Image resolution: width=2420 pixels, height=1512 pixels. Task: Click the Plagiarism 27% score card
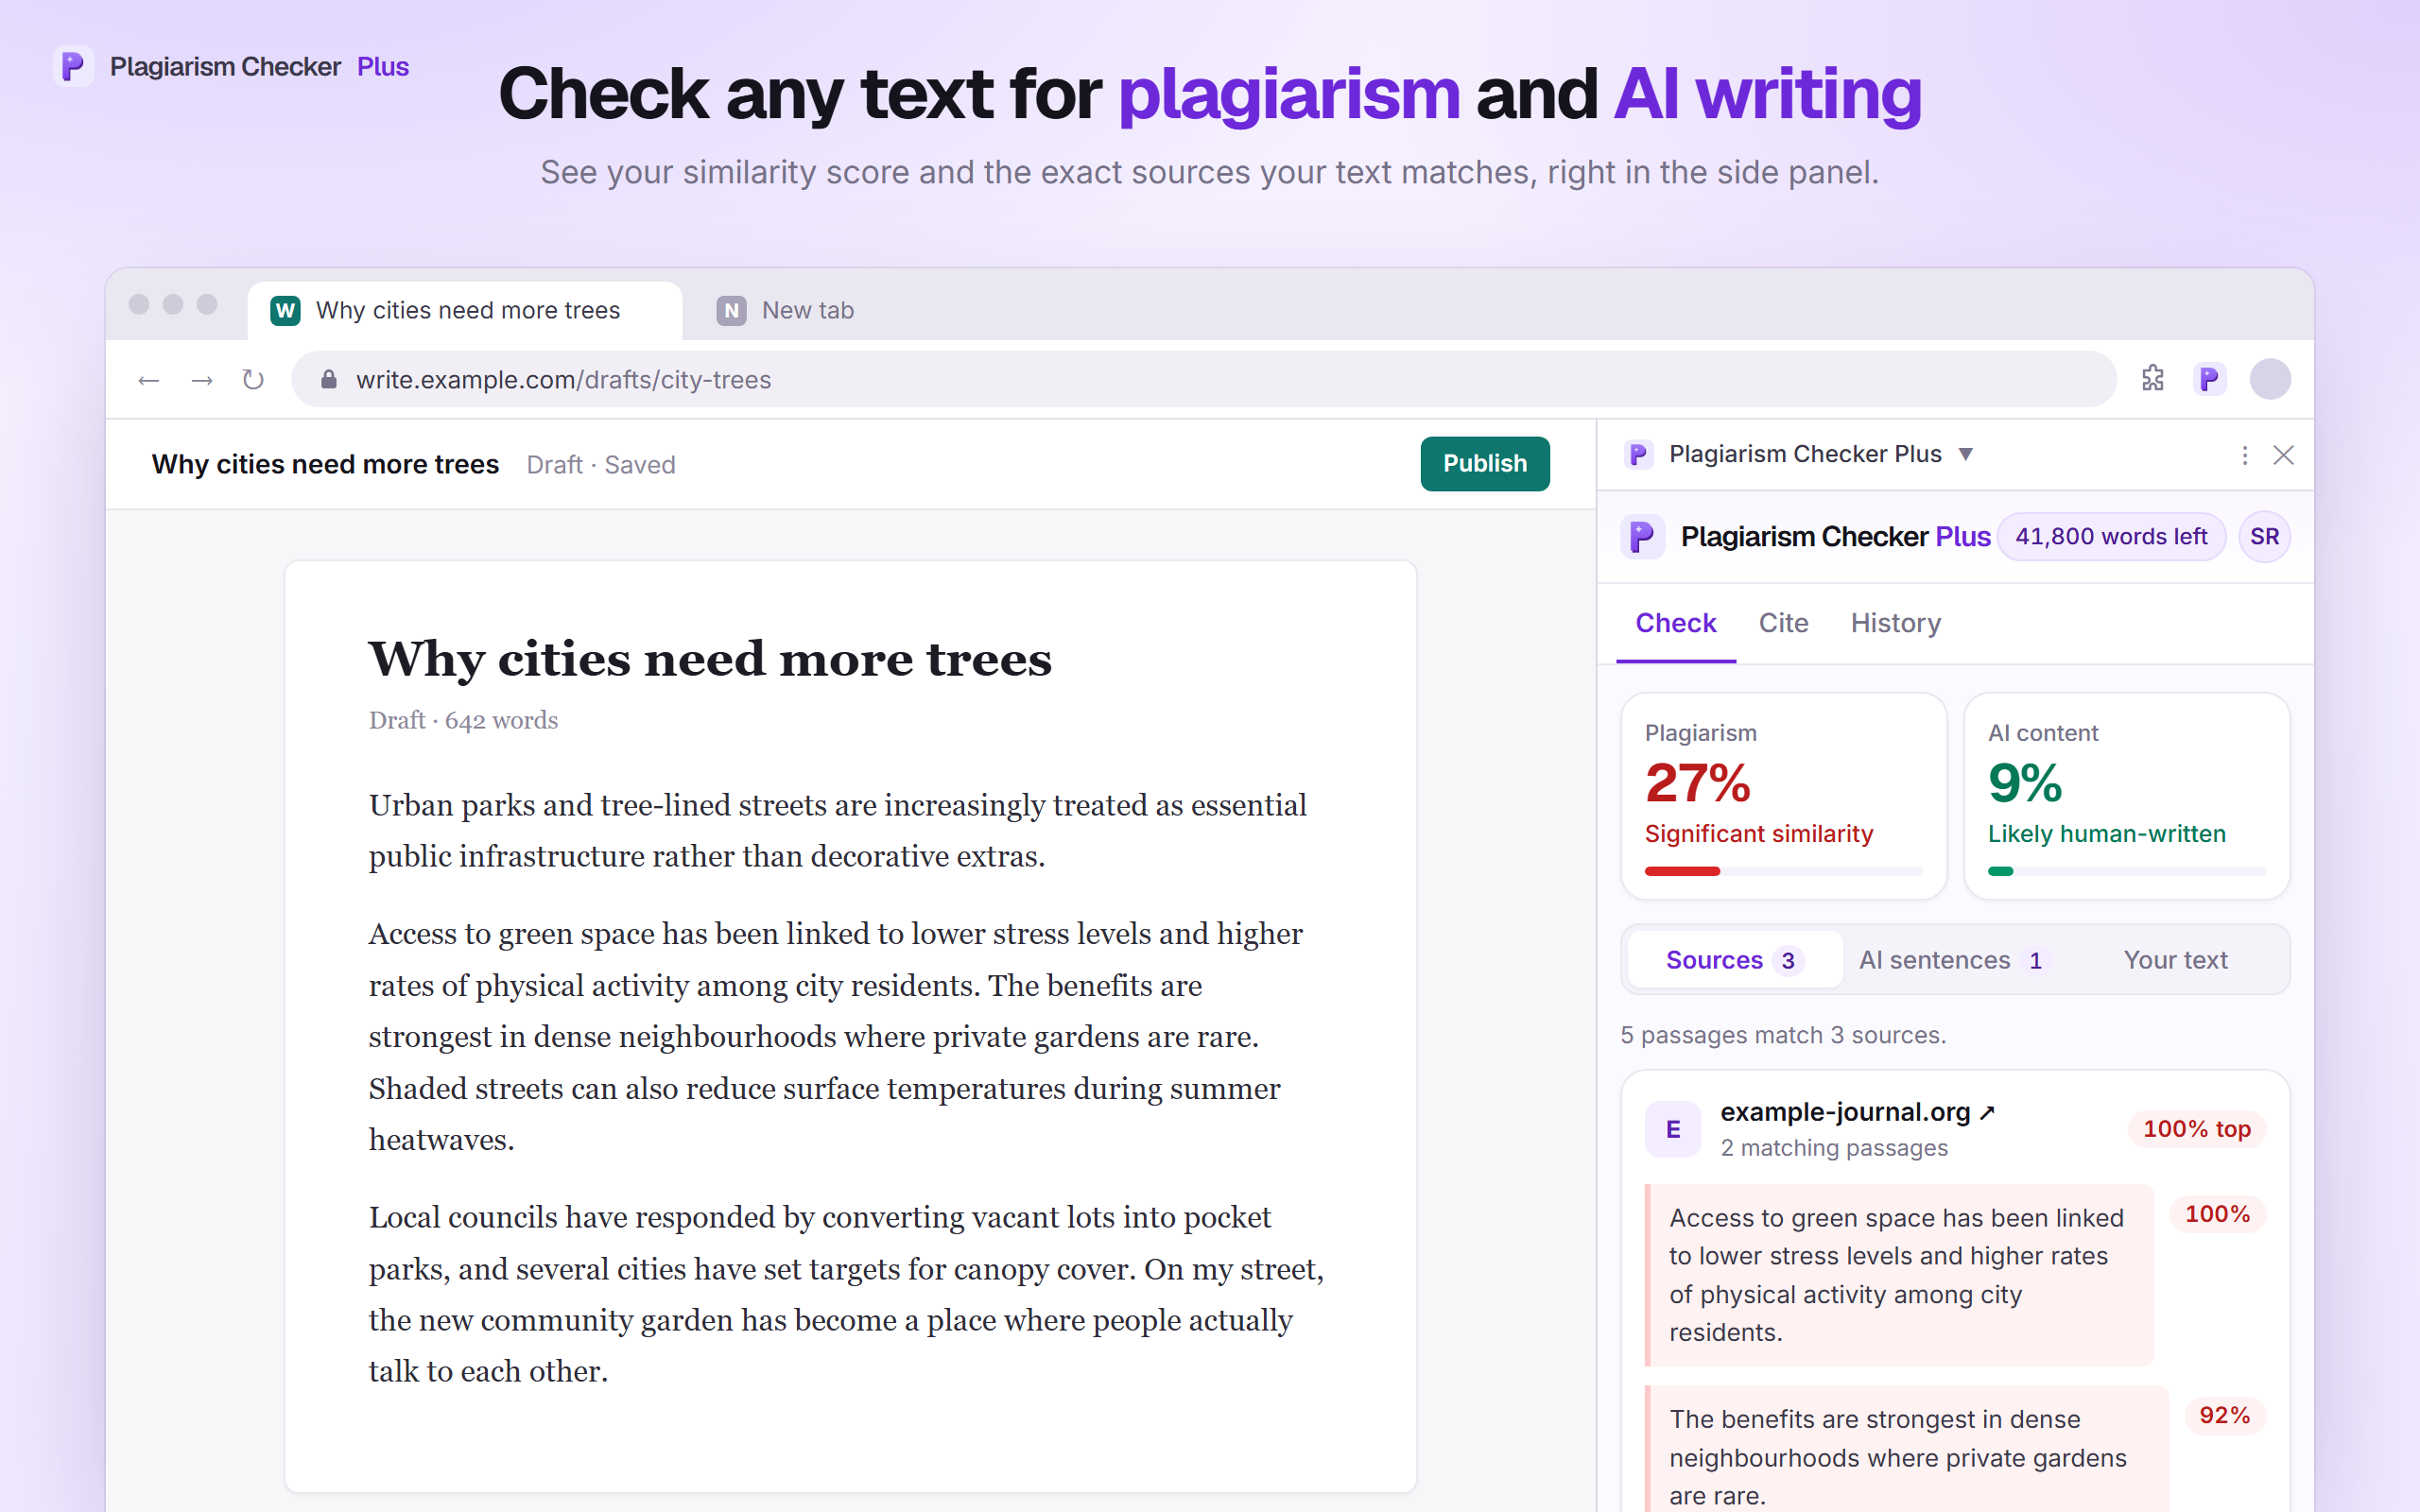pyautogui.click(x=1783, y=796)
